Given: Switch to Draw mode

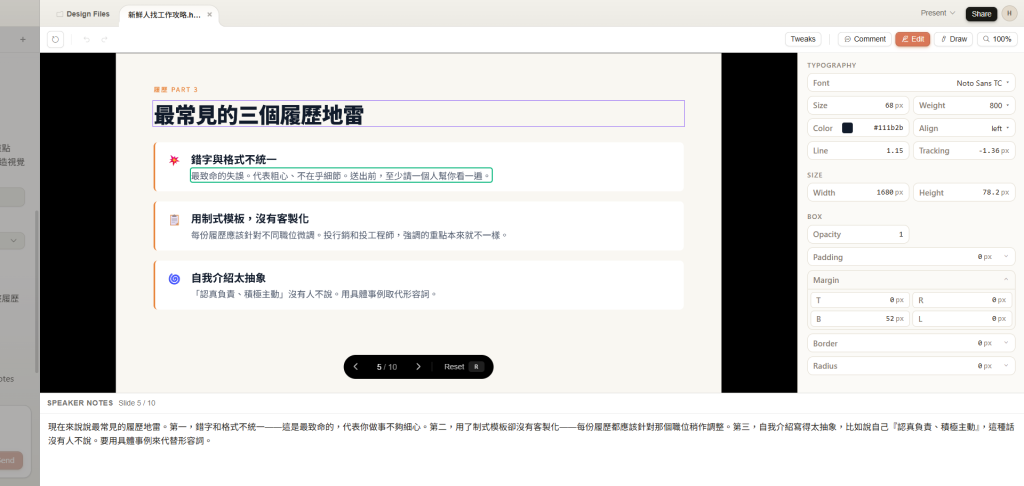Looking at the screenshot, I should [954, 39].
